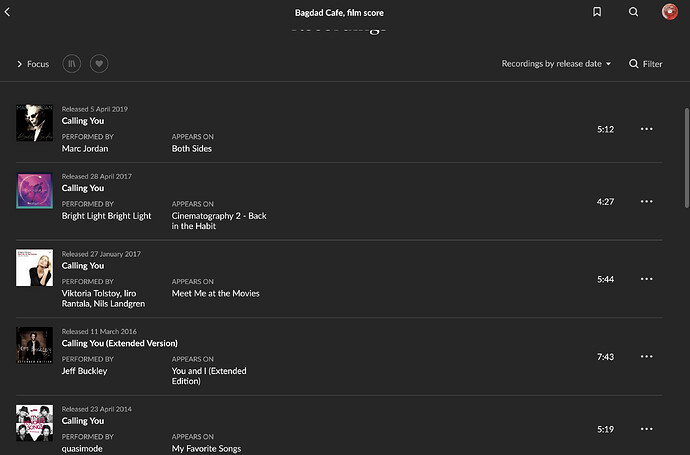The image size is (690, 455).
Task: Open more options for quasimode recording
Action: tap(646, 429)
